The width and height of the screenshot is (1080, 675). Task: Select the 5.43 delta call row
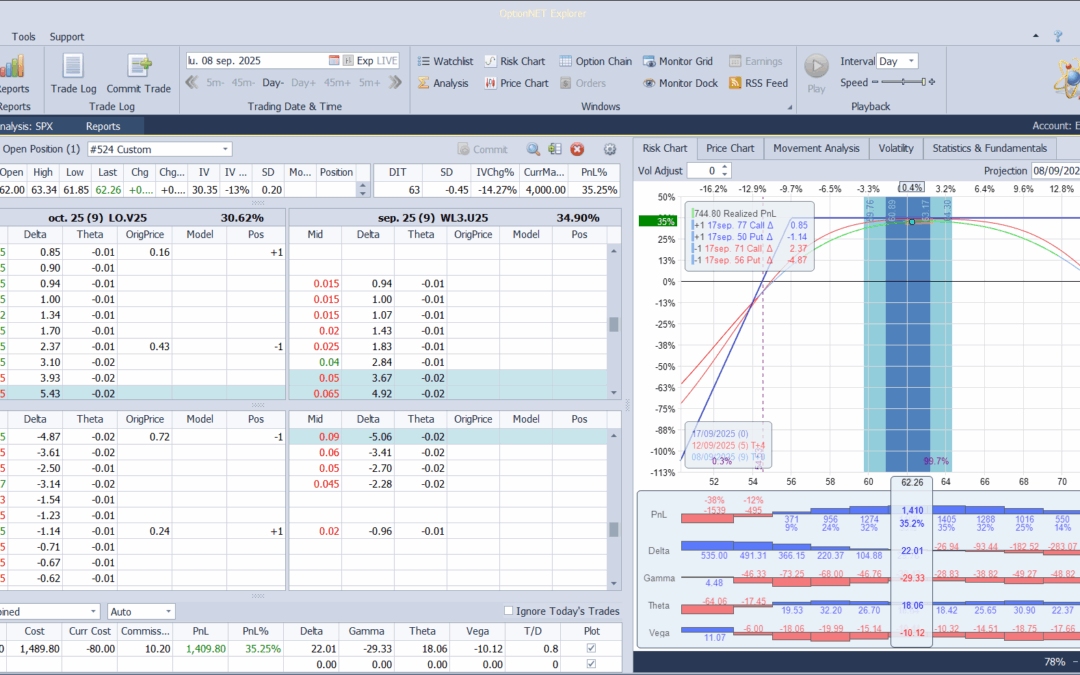(x=143, y=394)
